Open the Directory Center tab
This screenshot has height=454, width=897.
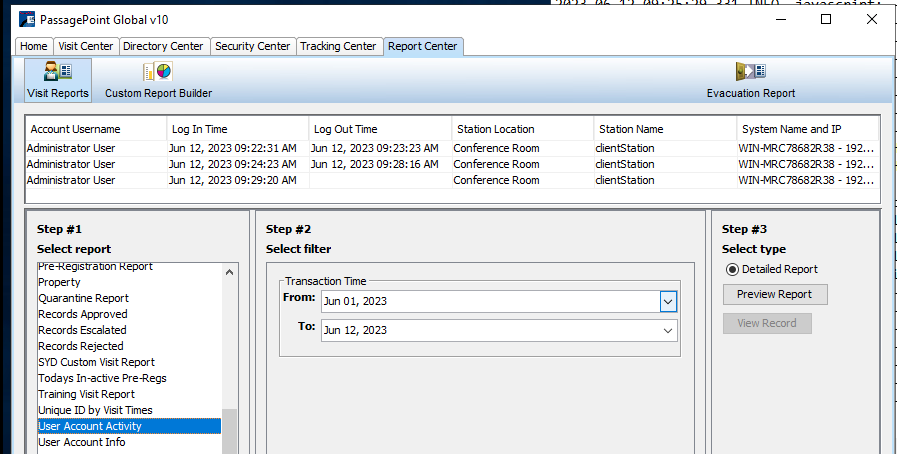(x=163, y=46)
